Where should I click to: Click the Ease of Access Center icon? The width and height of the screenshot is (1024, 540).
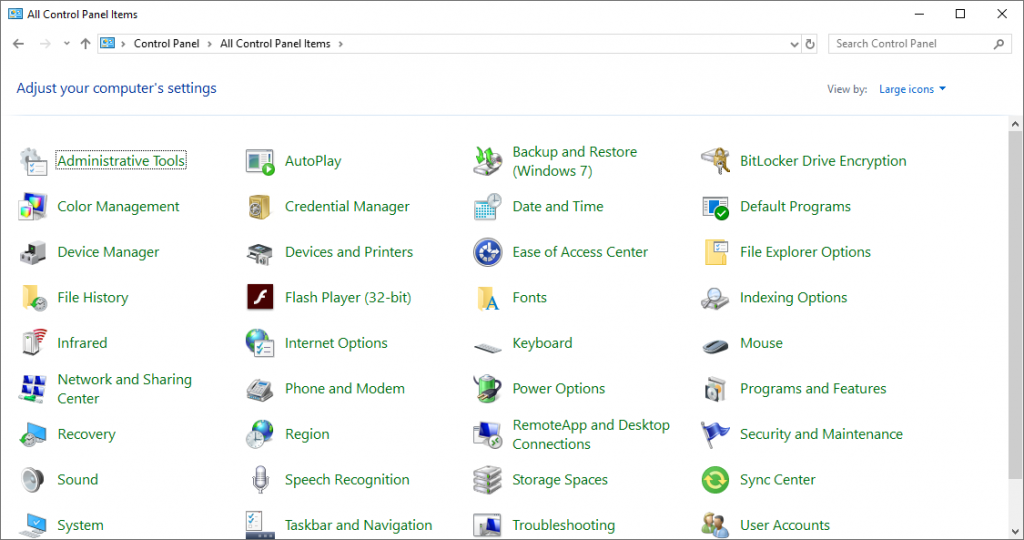click(487, 253)
